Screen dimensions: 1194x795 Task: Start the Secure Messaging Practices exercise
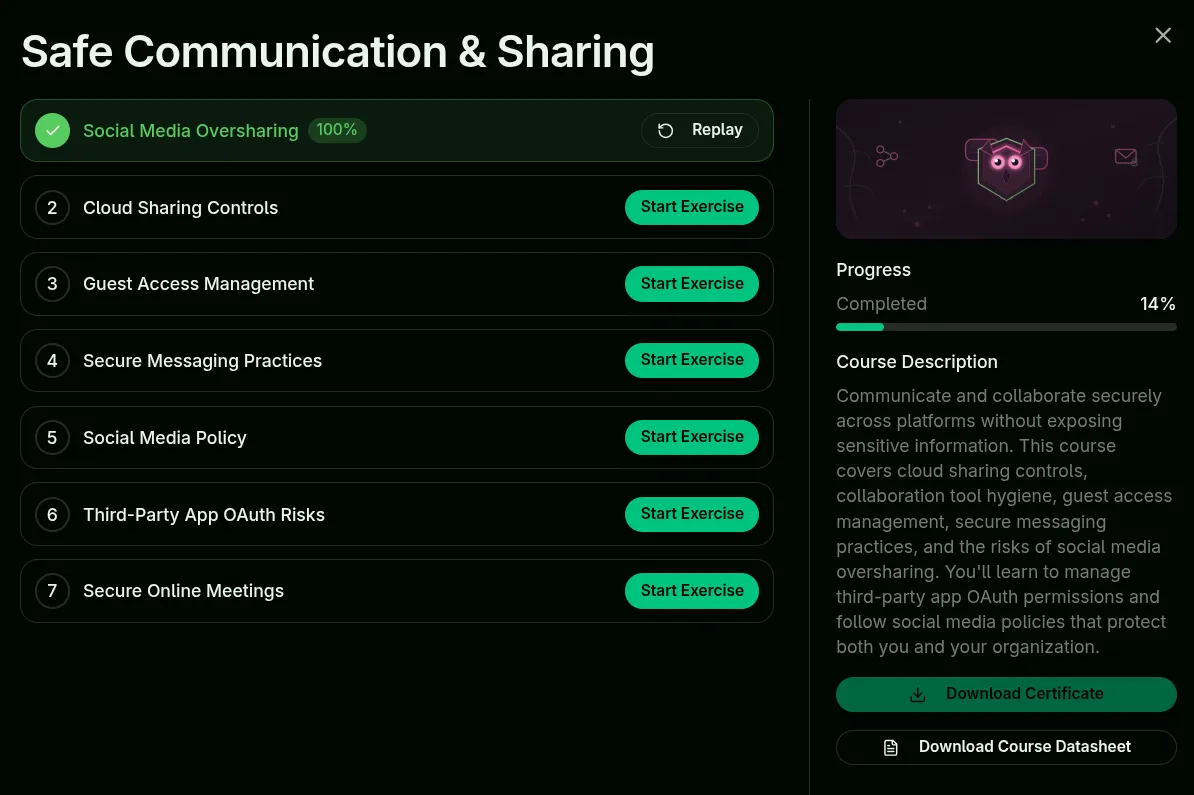coord(691,360)
